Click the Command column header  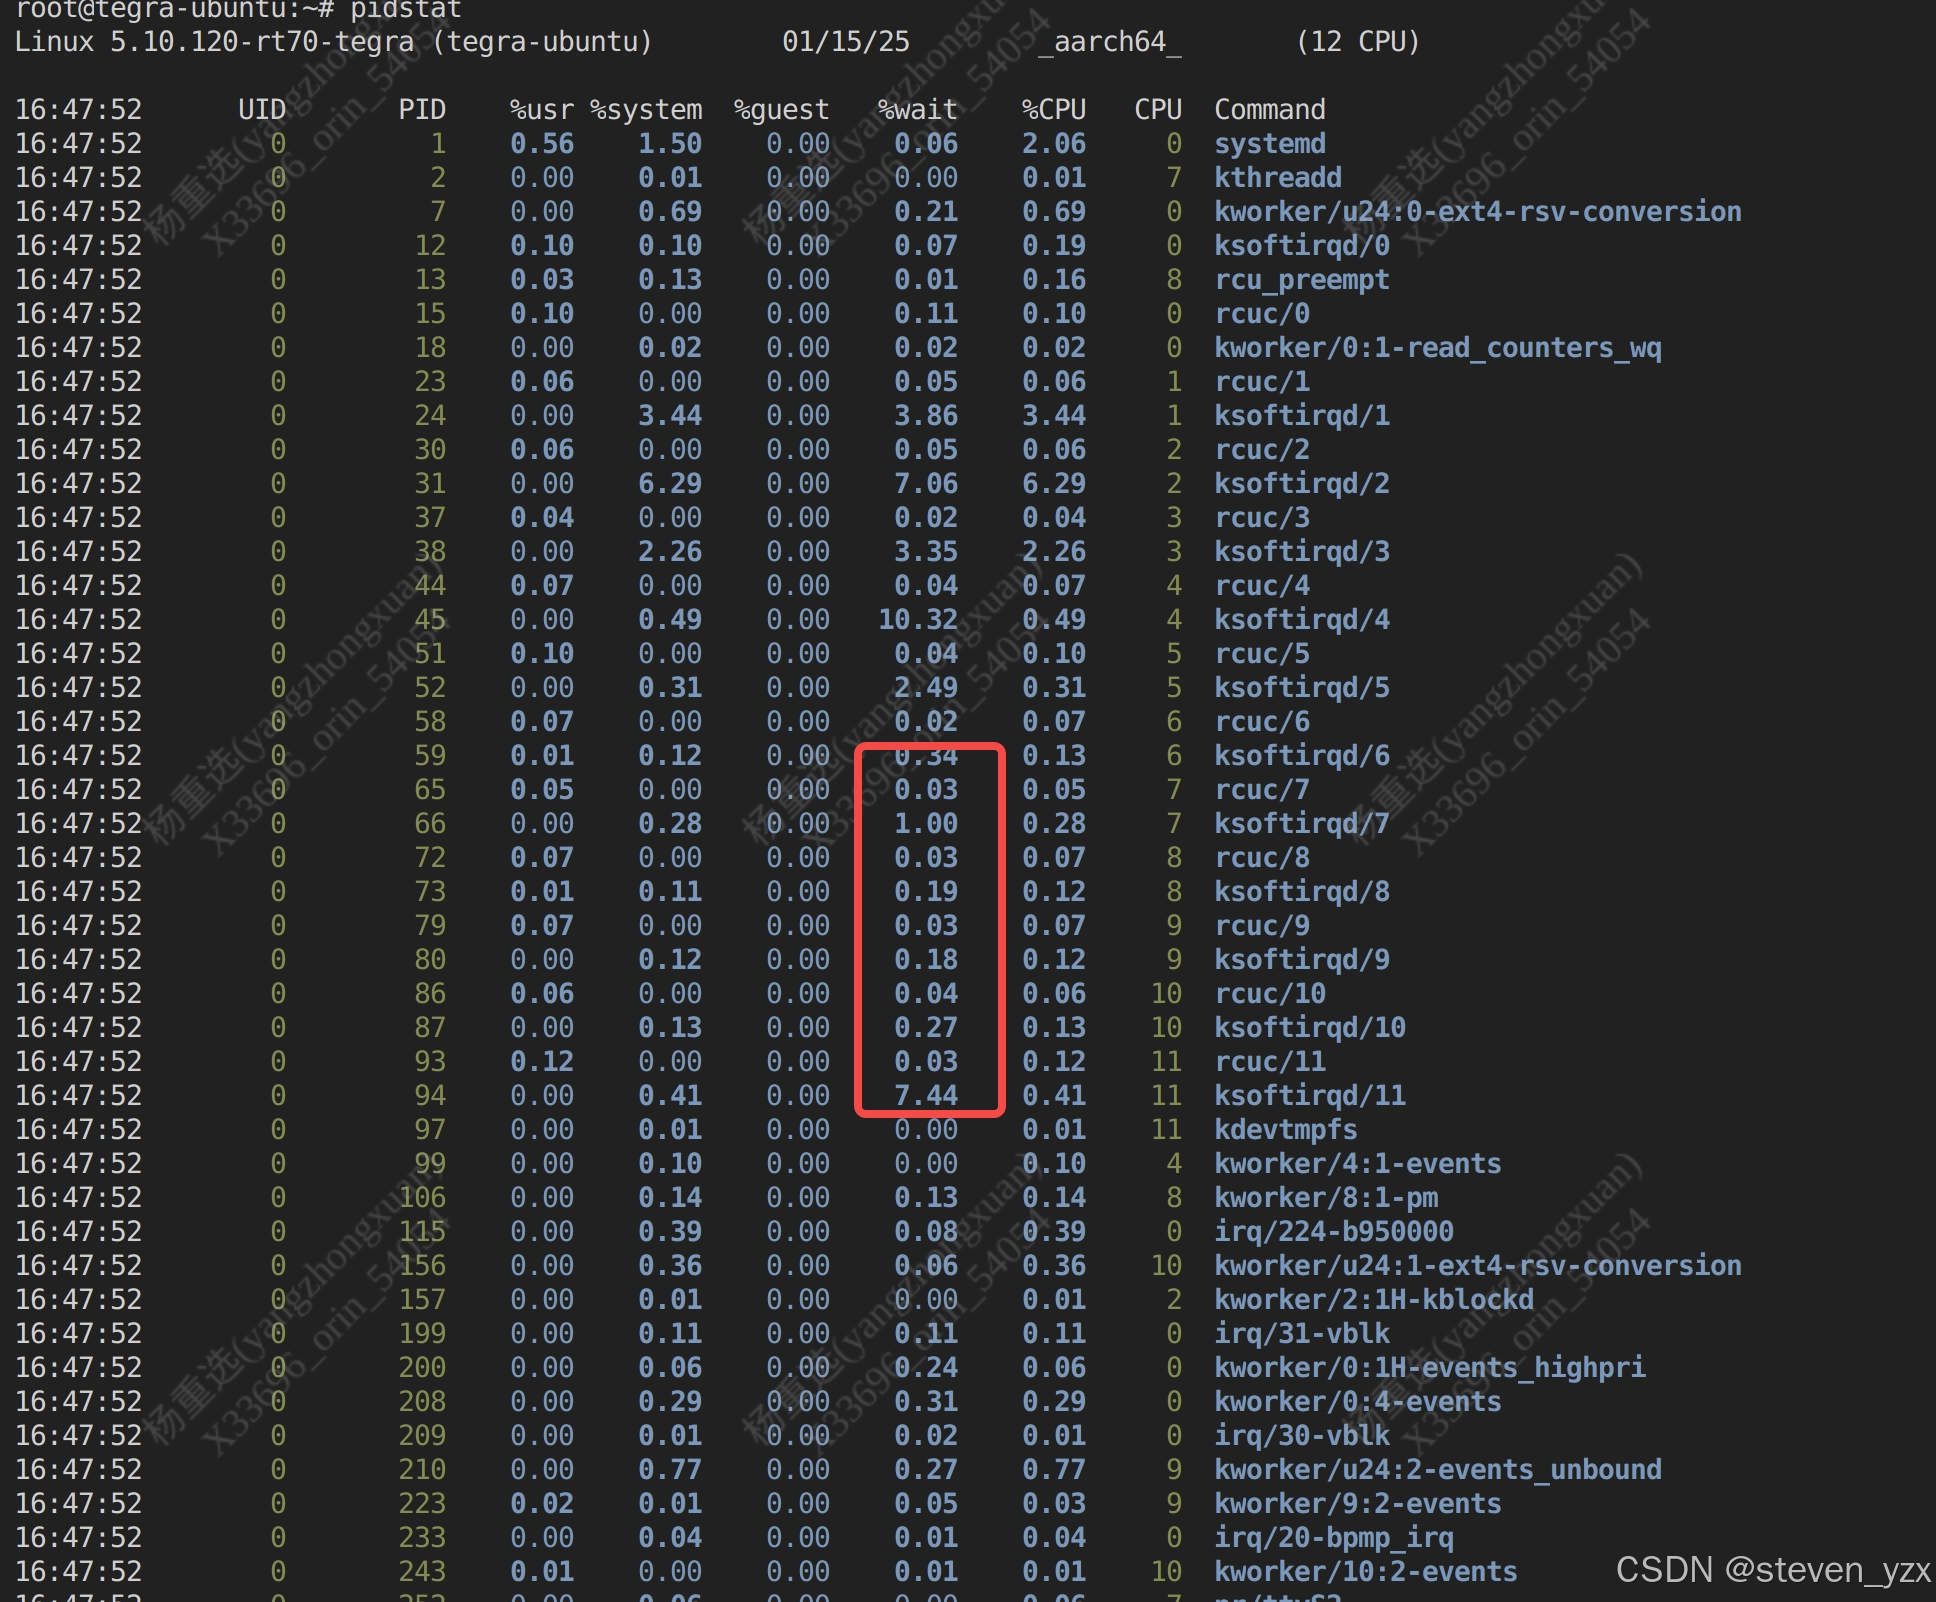click(x=1269, y=110)
